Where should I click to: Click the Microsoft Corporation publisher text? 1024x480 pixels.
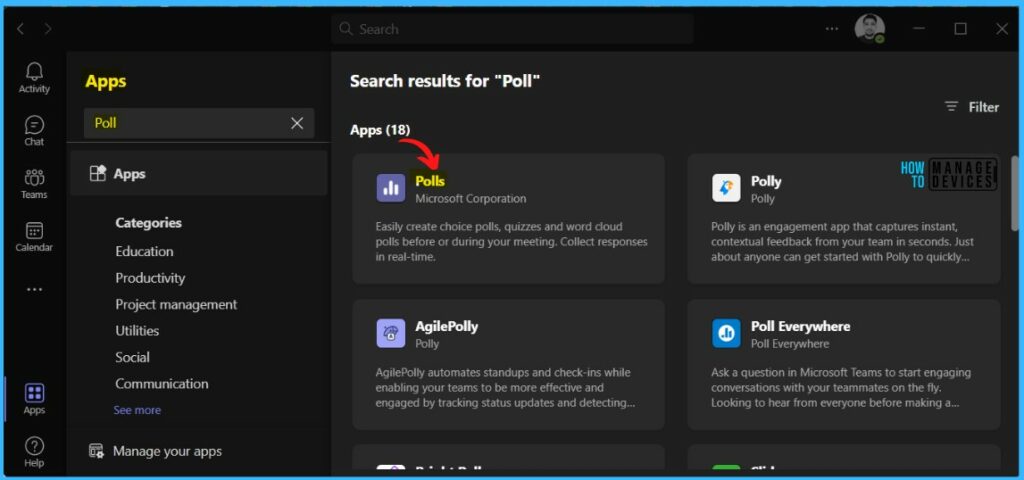click(471, 199)
